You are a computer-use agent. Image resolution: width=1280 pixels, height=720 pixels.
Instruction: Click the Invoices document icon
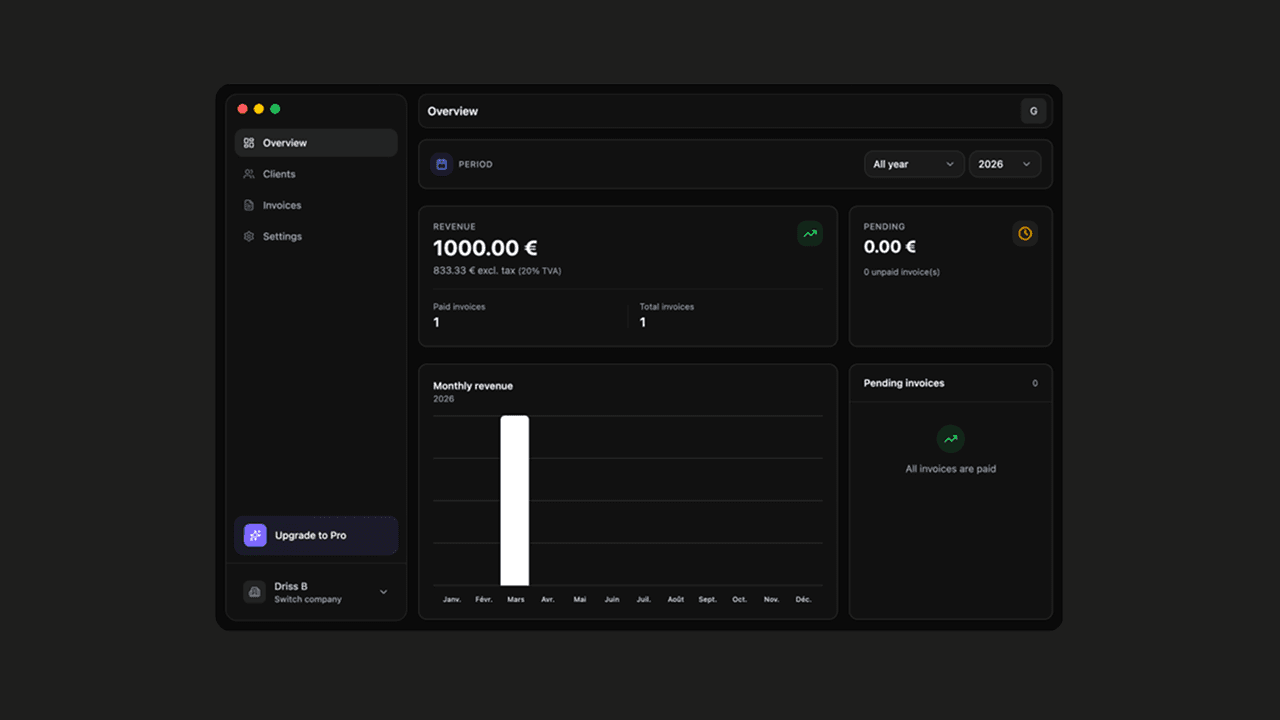tap(249, 205)
